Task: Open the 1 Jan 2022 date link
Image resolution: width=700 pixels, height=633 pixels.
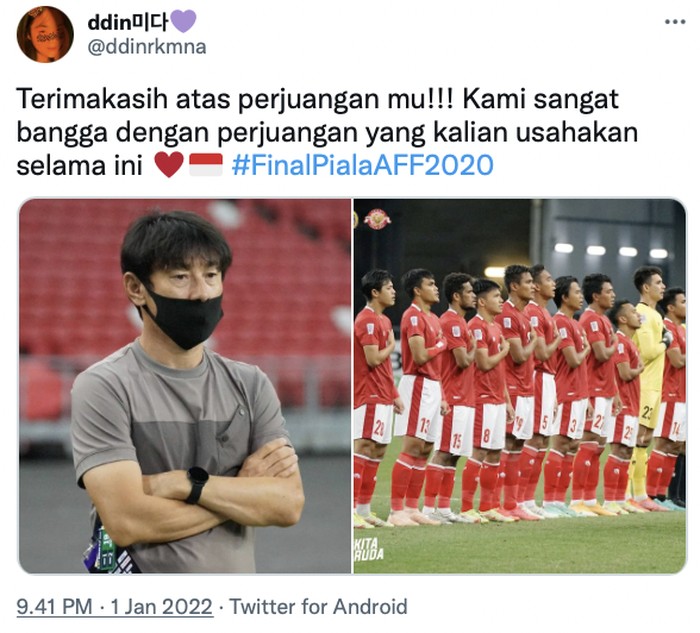Action: pyautogui.click(x=161, y=607)
